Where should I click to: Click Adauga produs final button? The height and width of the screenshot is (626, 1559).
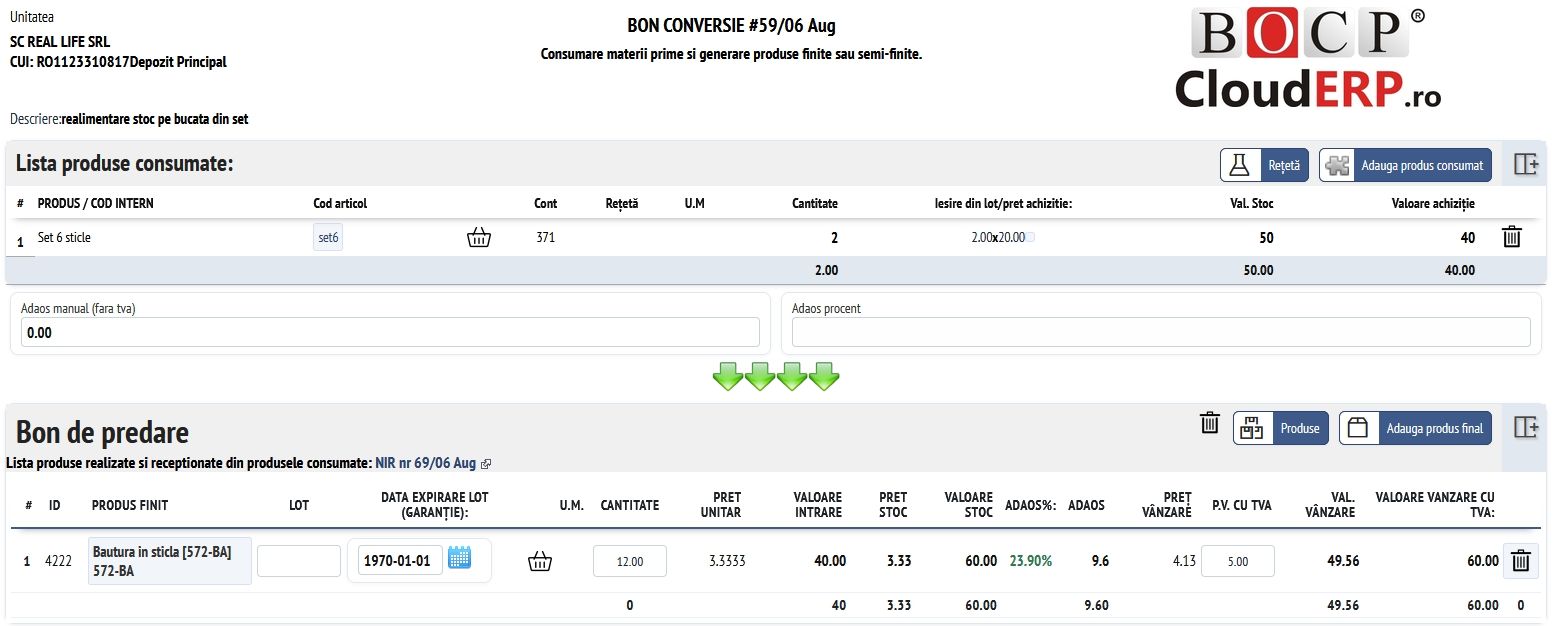coord(1416,428)
